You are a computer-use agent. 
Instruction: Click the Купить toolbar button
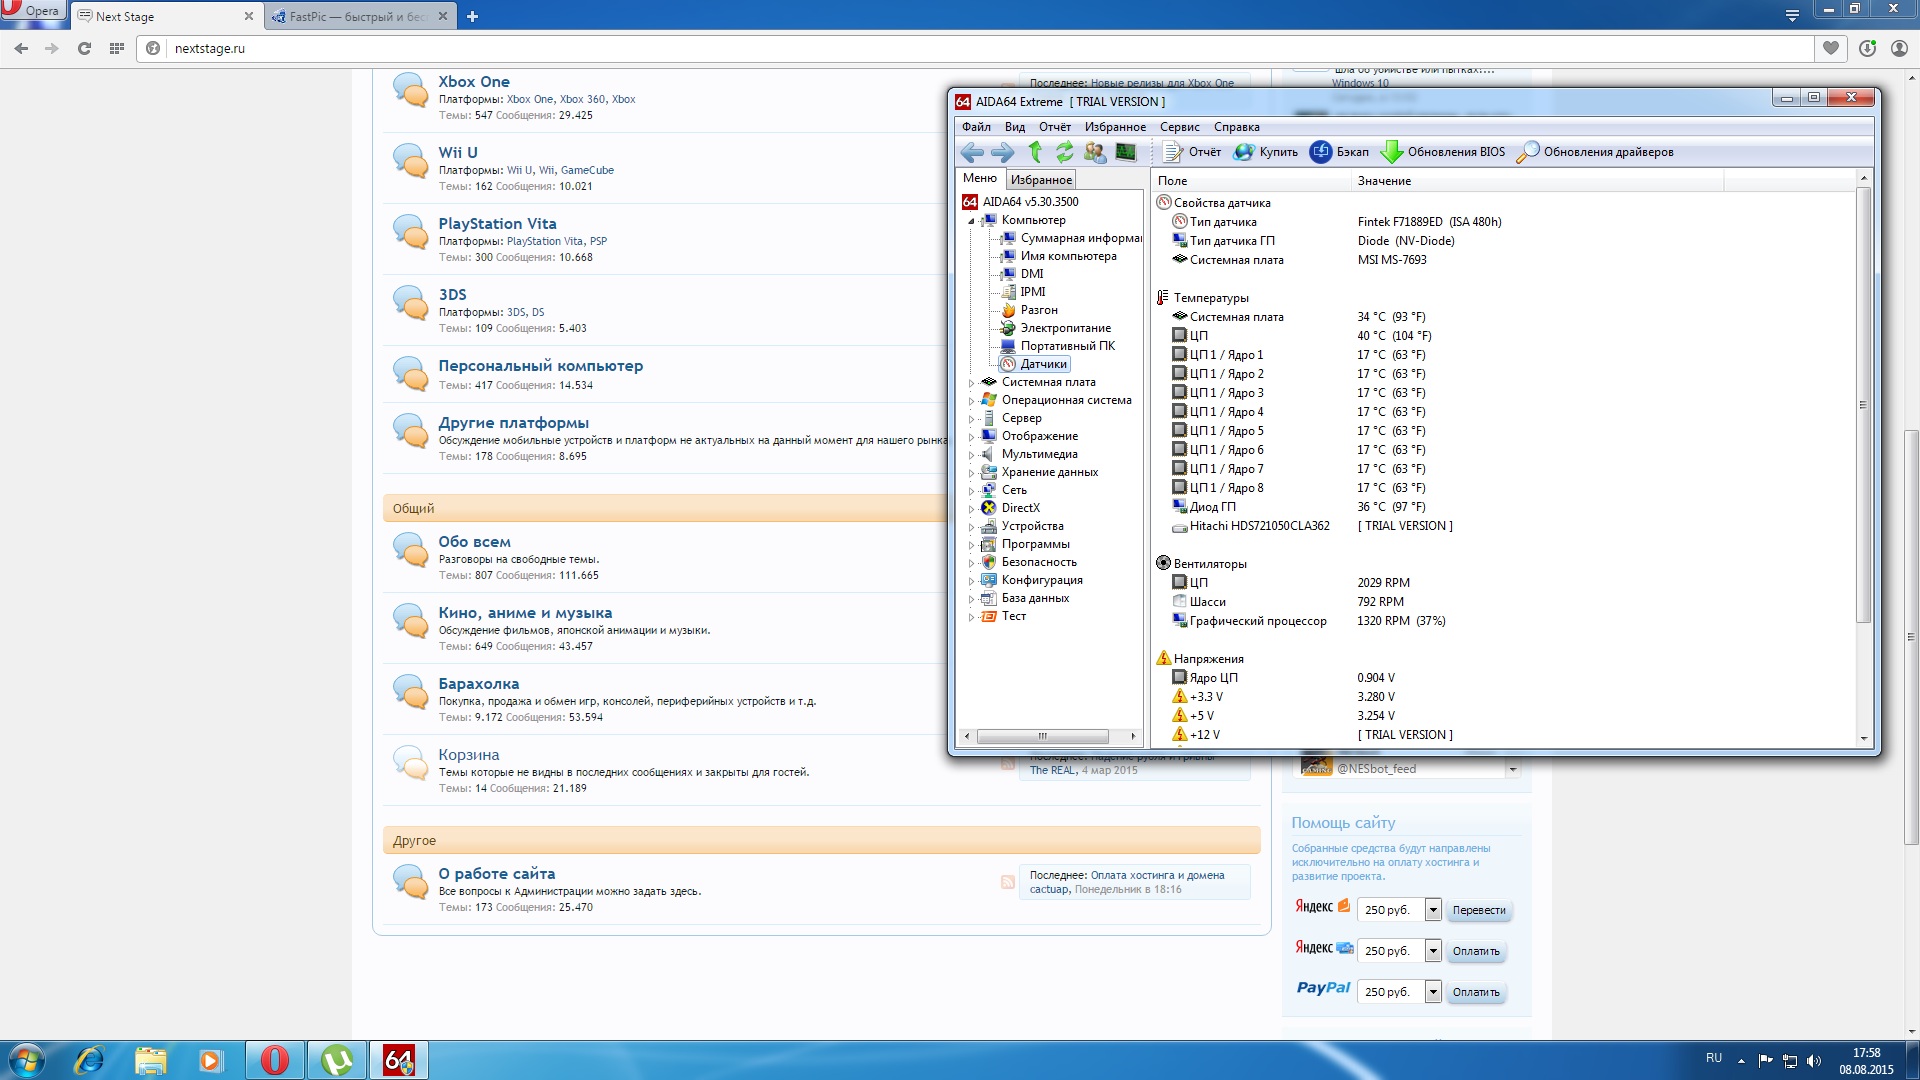click(1265, 152)
